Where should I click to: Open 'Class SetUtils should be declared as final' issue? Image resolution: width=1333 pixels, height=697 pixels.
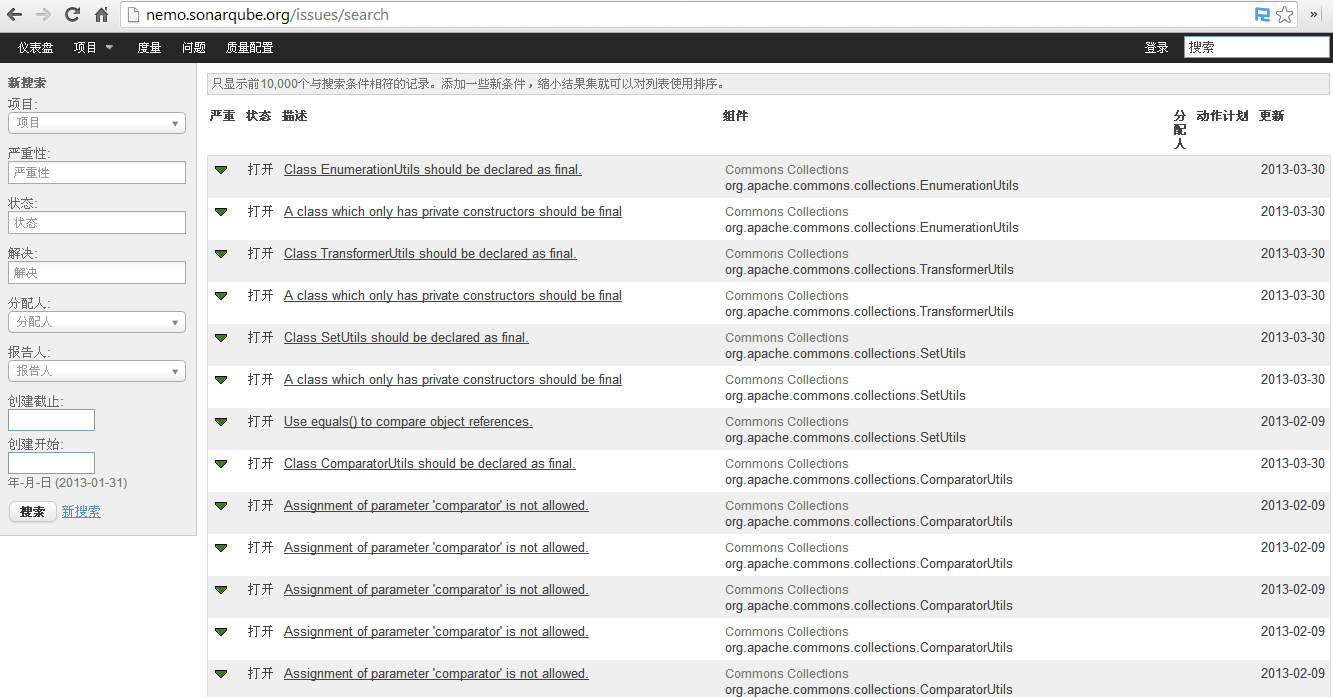[x=406, y=338]
